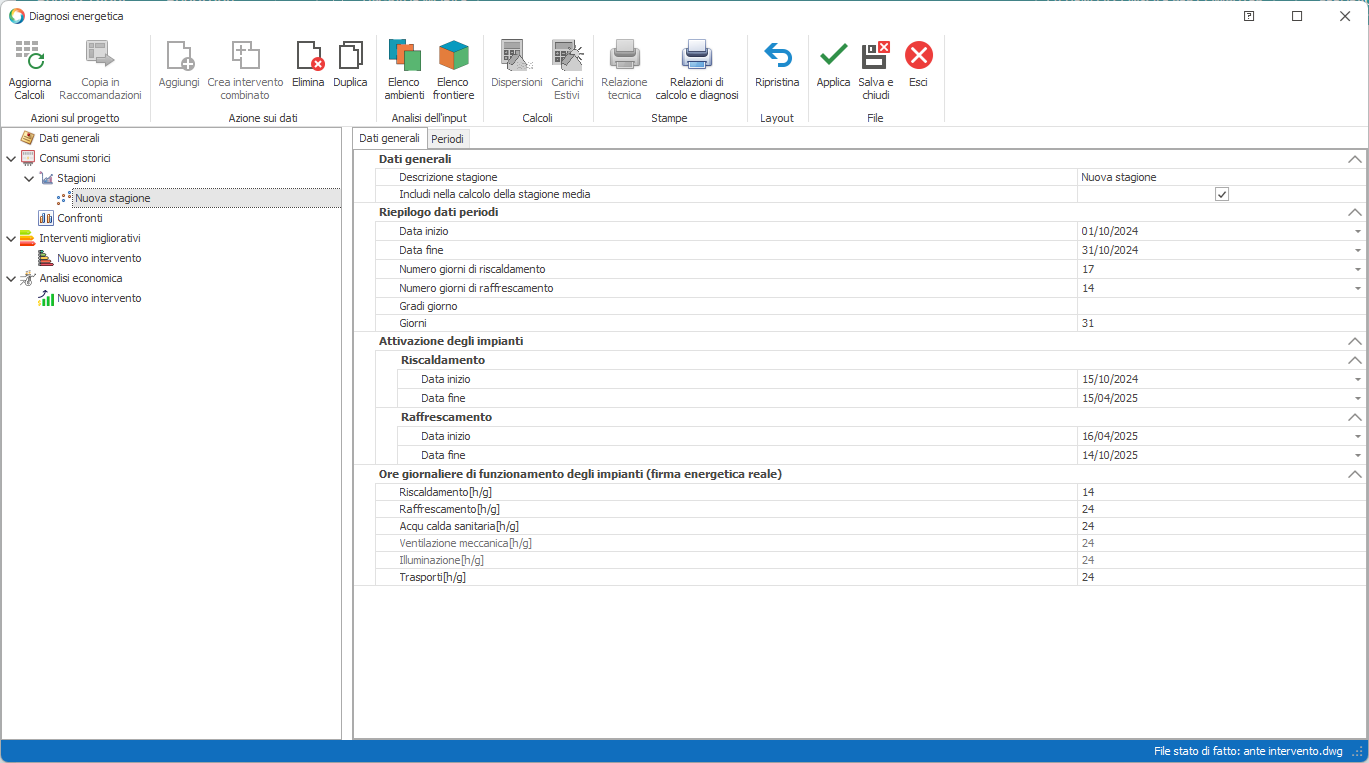Select Dati generali tree item
The image size is (1369, 763).
tap(69, 138)
